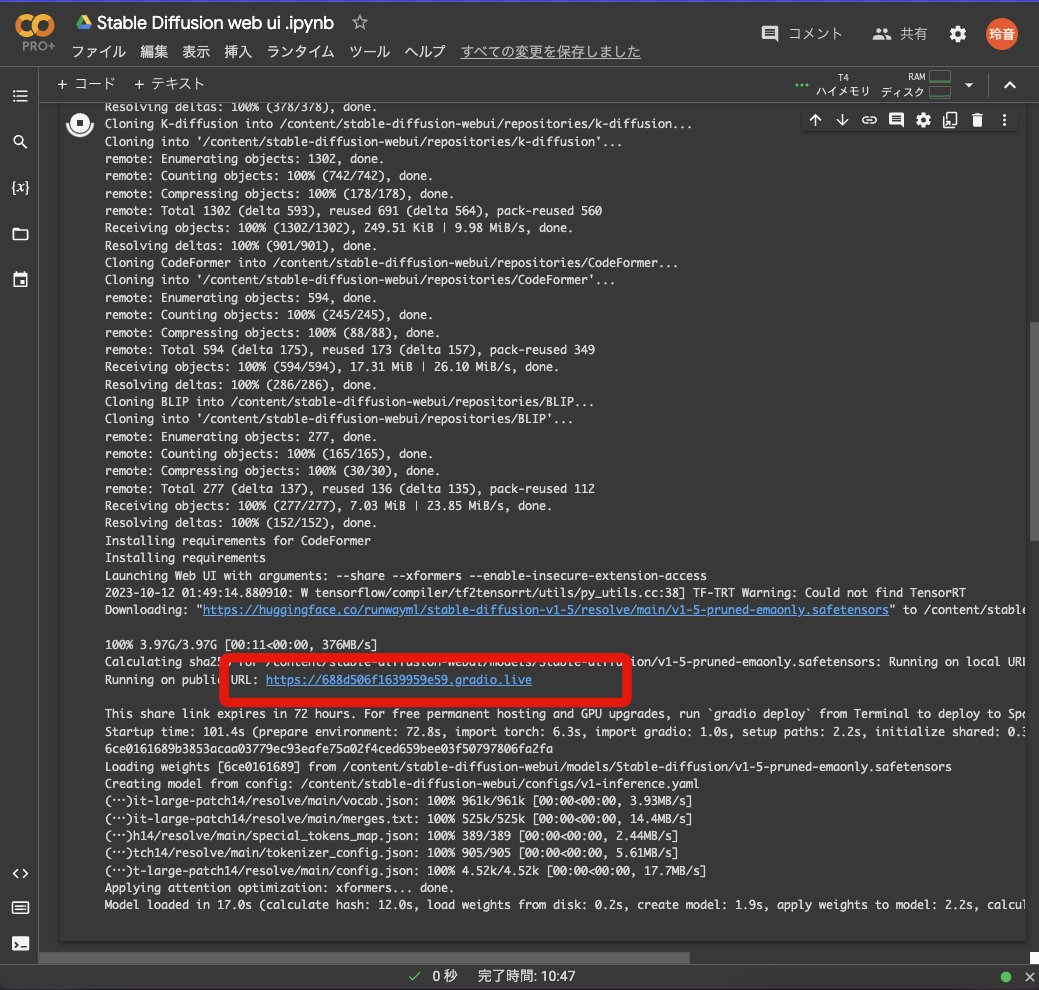This screenshot has width=1039, height=990.
Task: Open the 編集 menu
Action: point(154,52)
